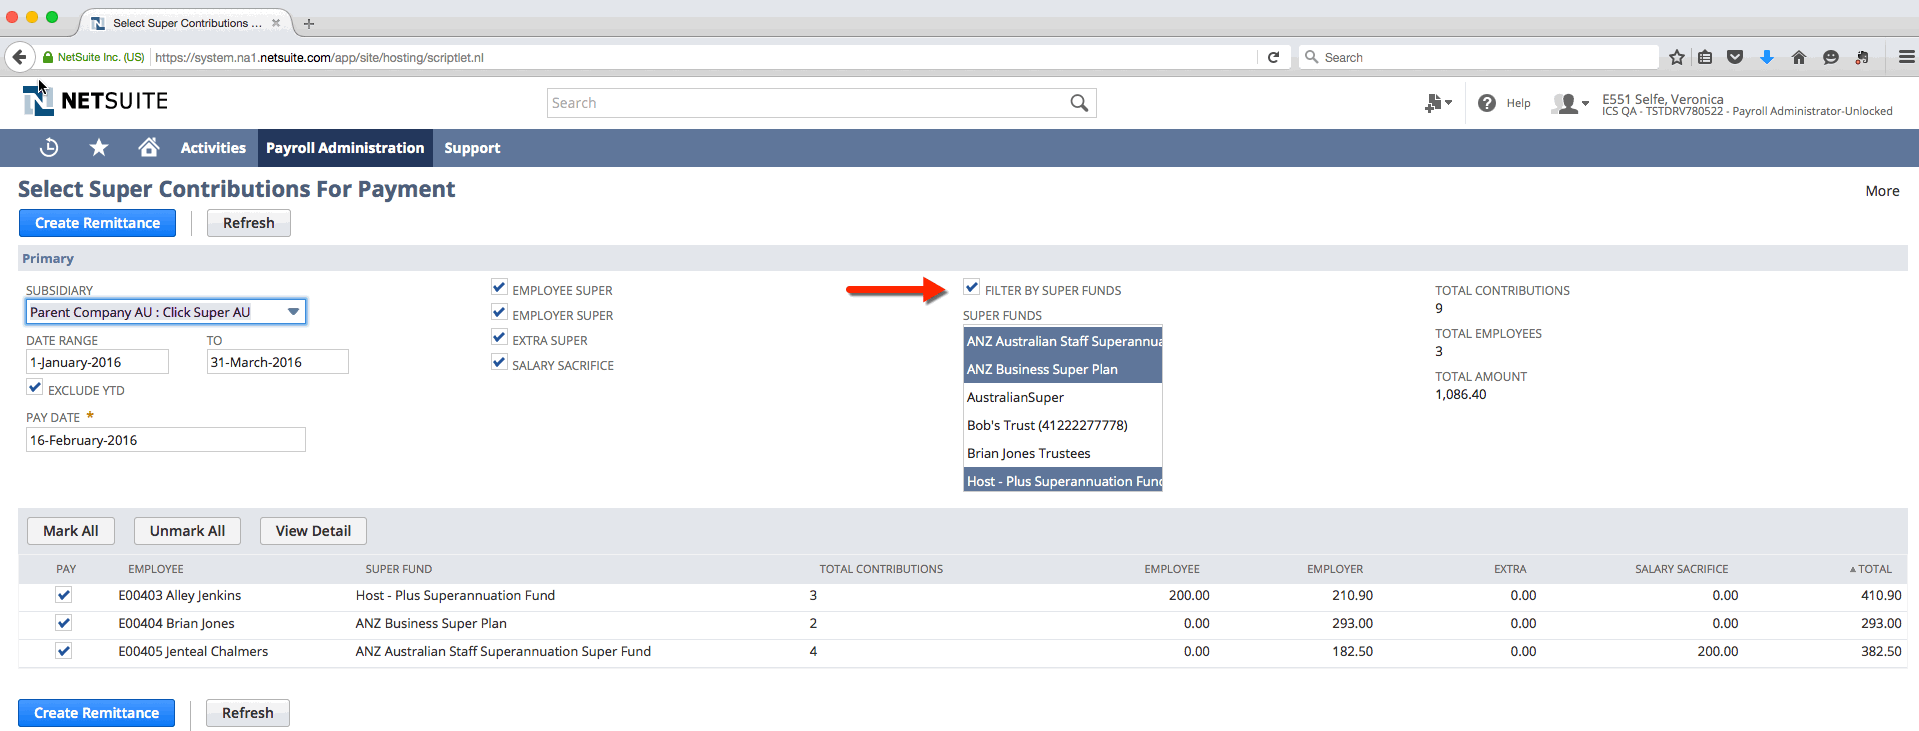The width and height of the screenshot is (1919, 731).
Task: Uncheck Pay box for Jenteal Chalmers
Action: [x=64, y=651]
